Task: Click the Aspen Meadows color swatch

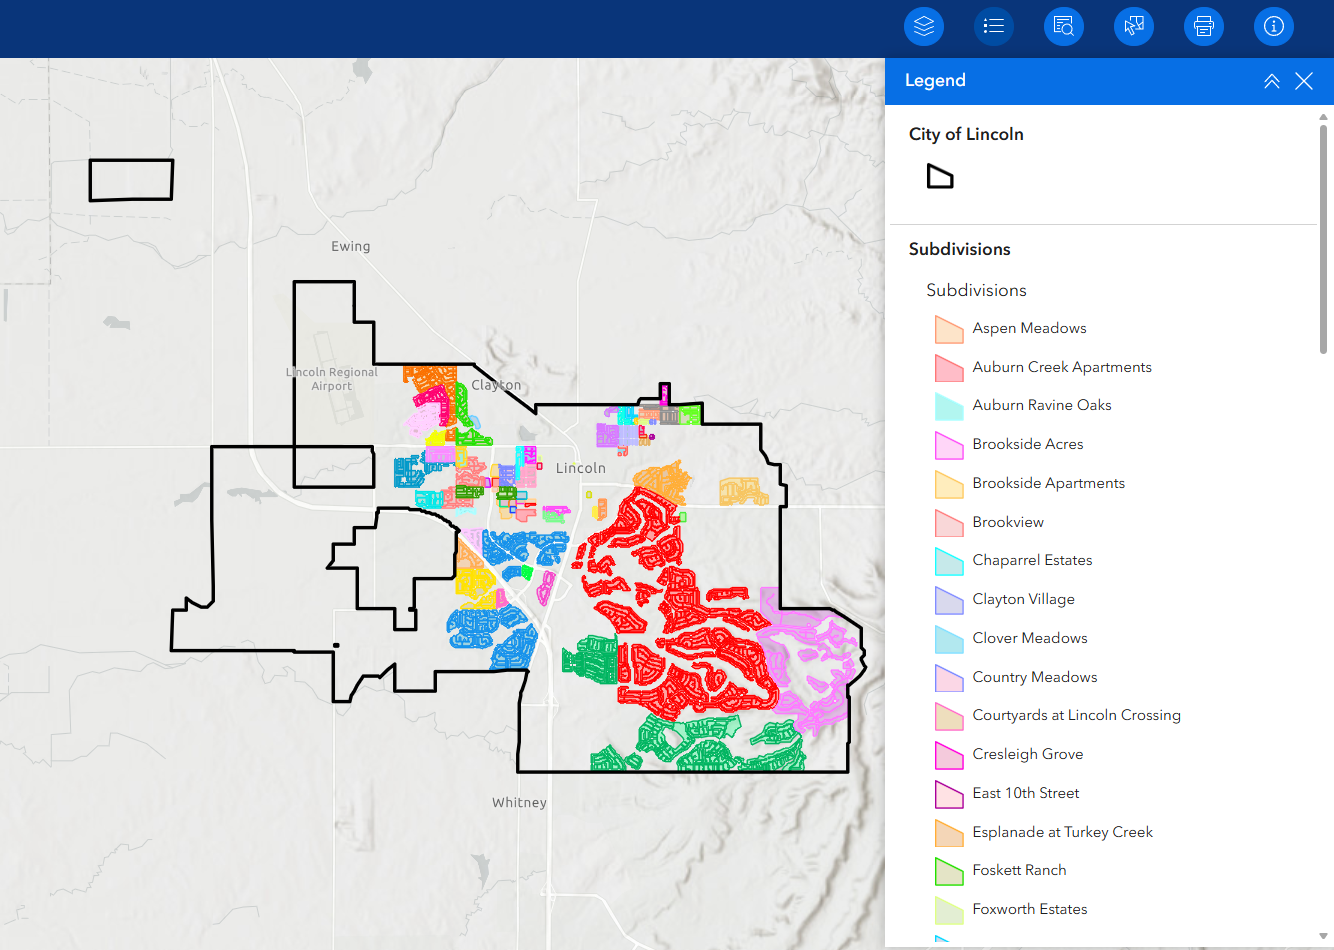Action: pyautogui.click(x=948, y=329)
